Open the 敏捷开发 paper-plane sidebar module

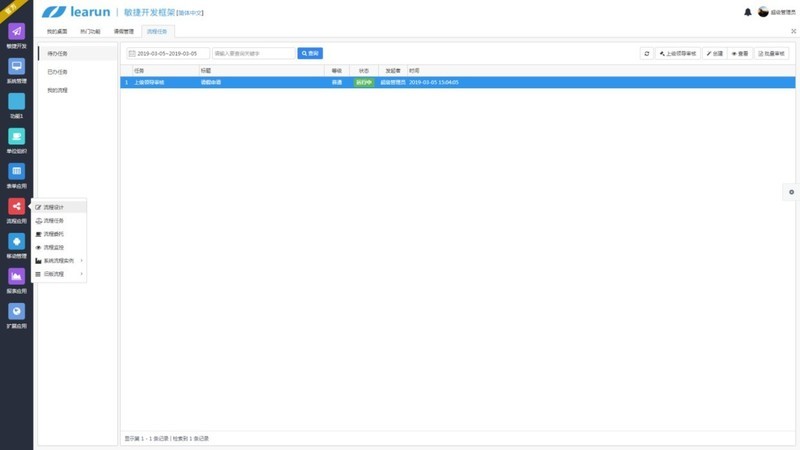(16, 32)
